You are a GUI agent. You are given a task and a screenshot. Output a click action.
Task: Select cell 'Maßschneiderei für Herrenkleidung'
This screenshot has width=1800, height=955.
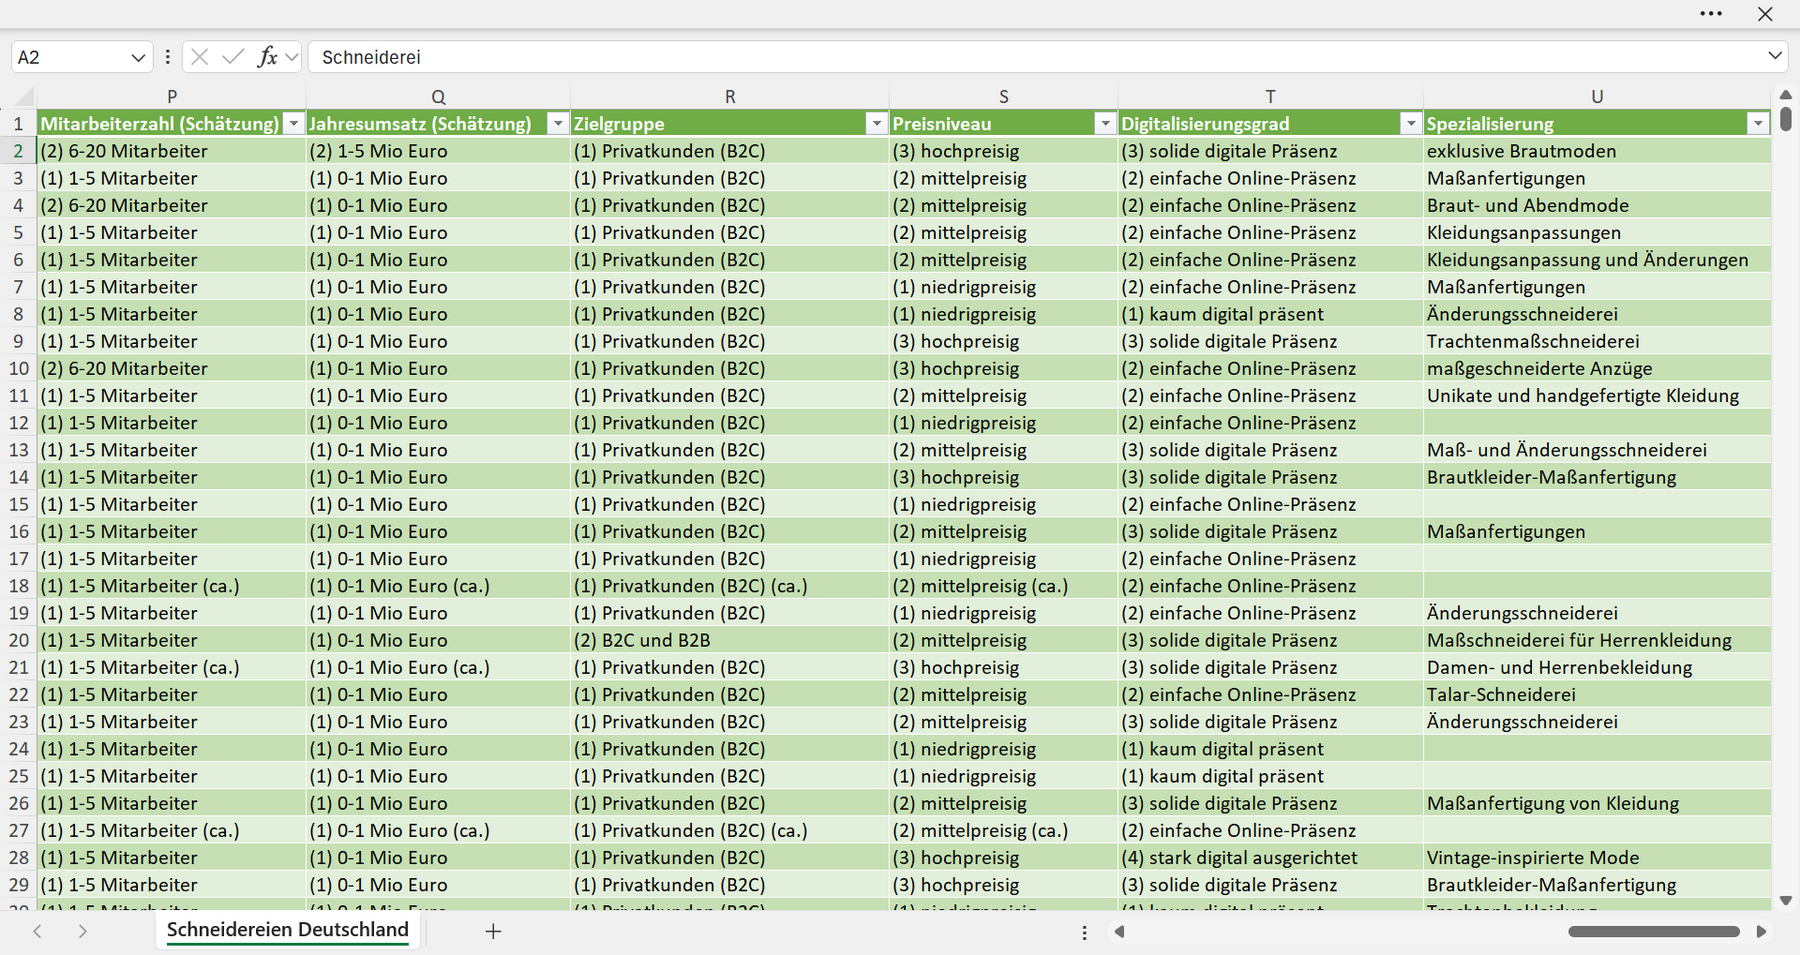click(1597, 641)
